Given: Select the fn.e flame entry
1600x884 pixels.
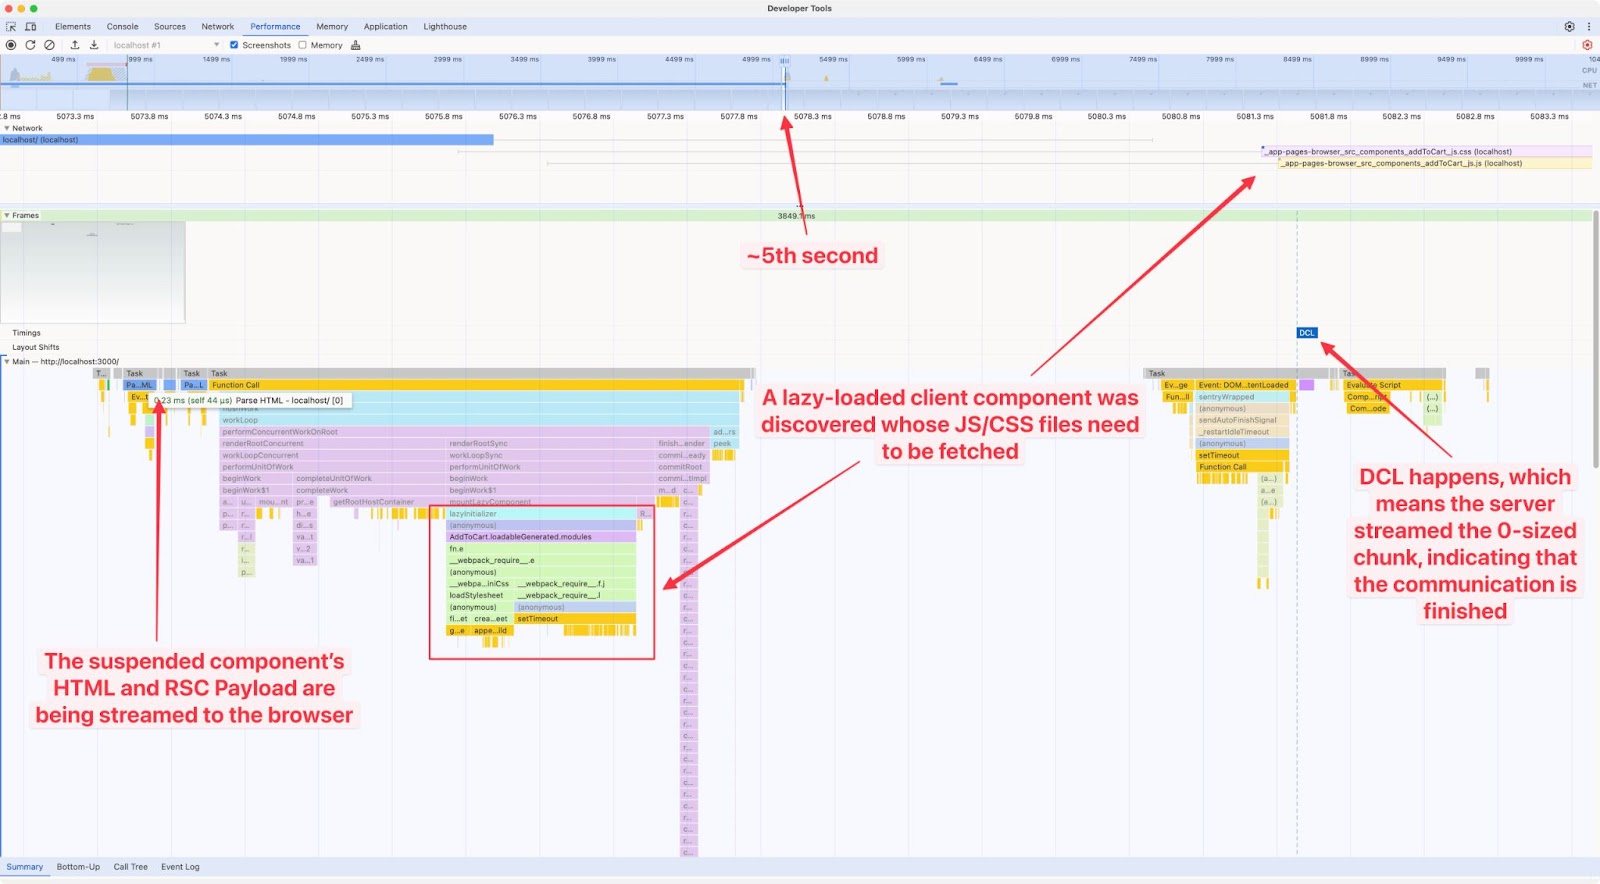Looking at the screenshot, I should (541, 549).
